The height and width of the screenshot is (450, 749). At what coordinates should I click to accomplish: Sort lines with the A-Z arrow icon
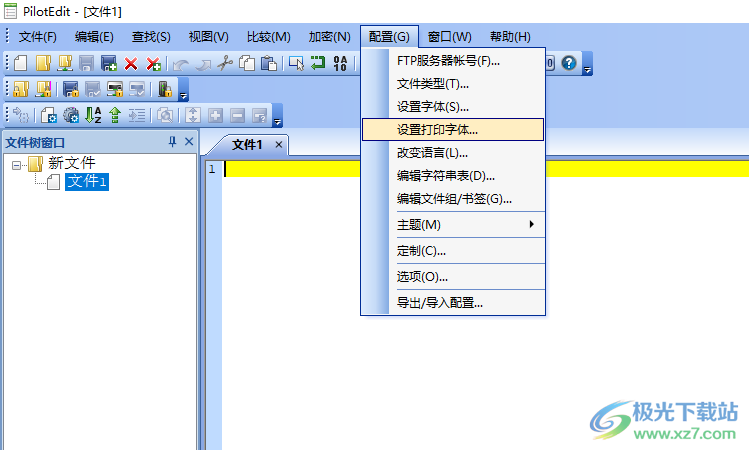pos(93,115)
